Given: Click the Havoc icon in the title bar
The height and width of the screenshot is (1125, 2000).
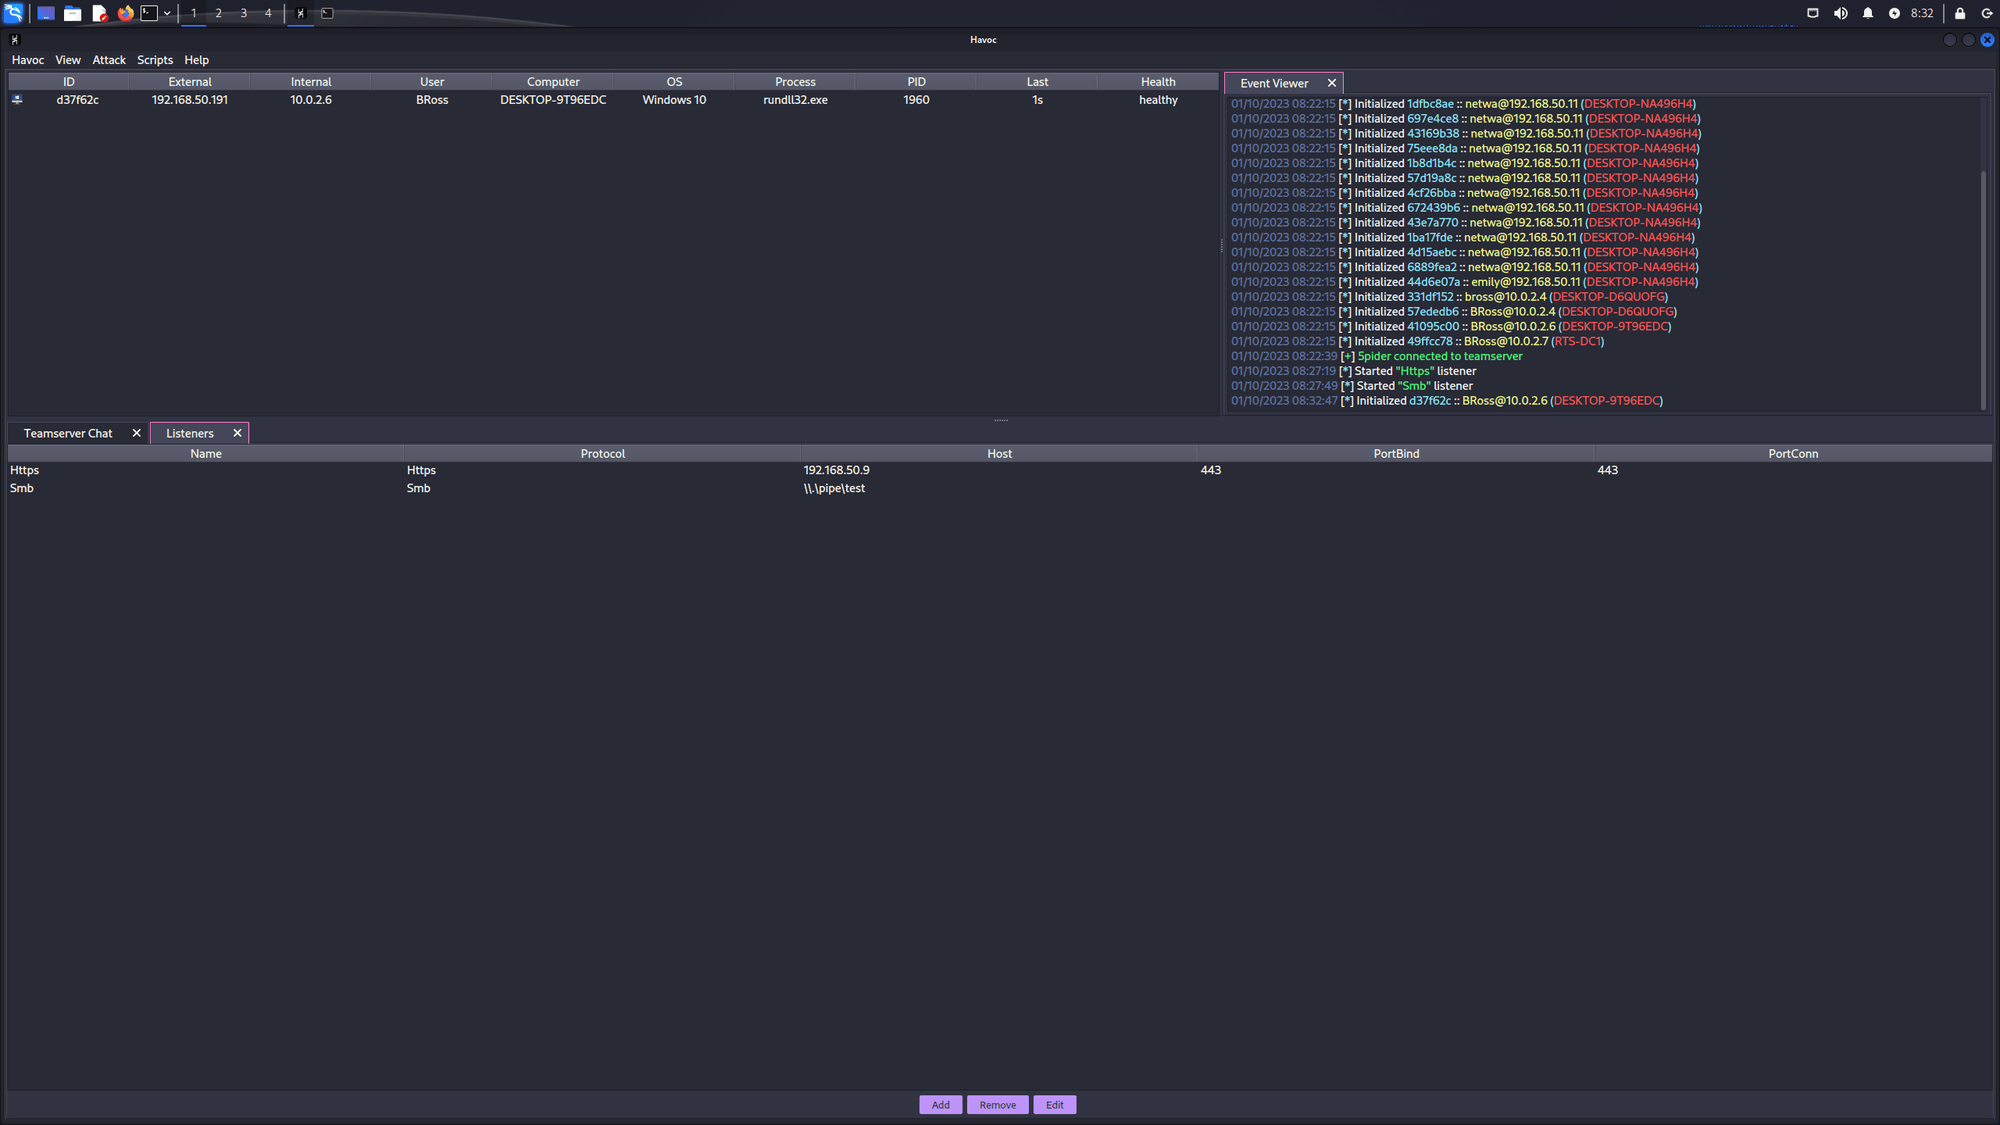Looking at the screenshot, I should coord(14,40).
